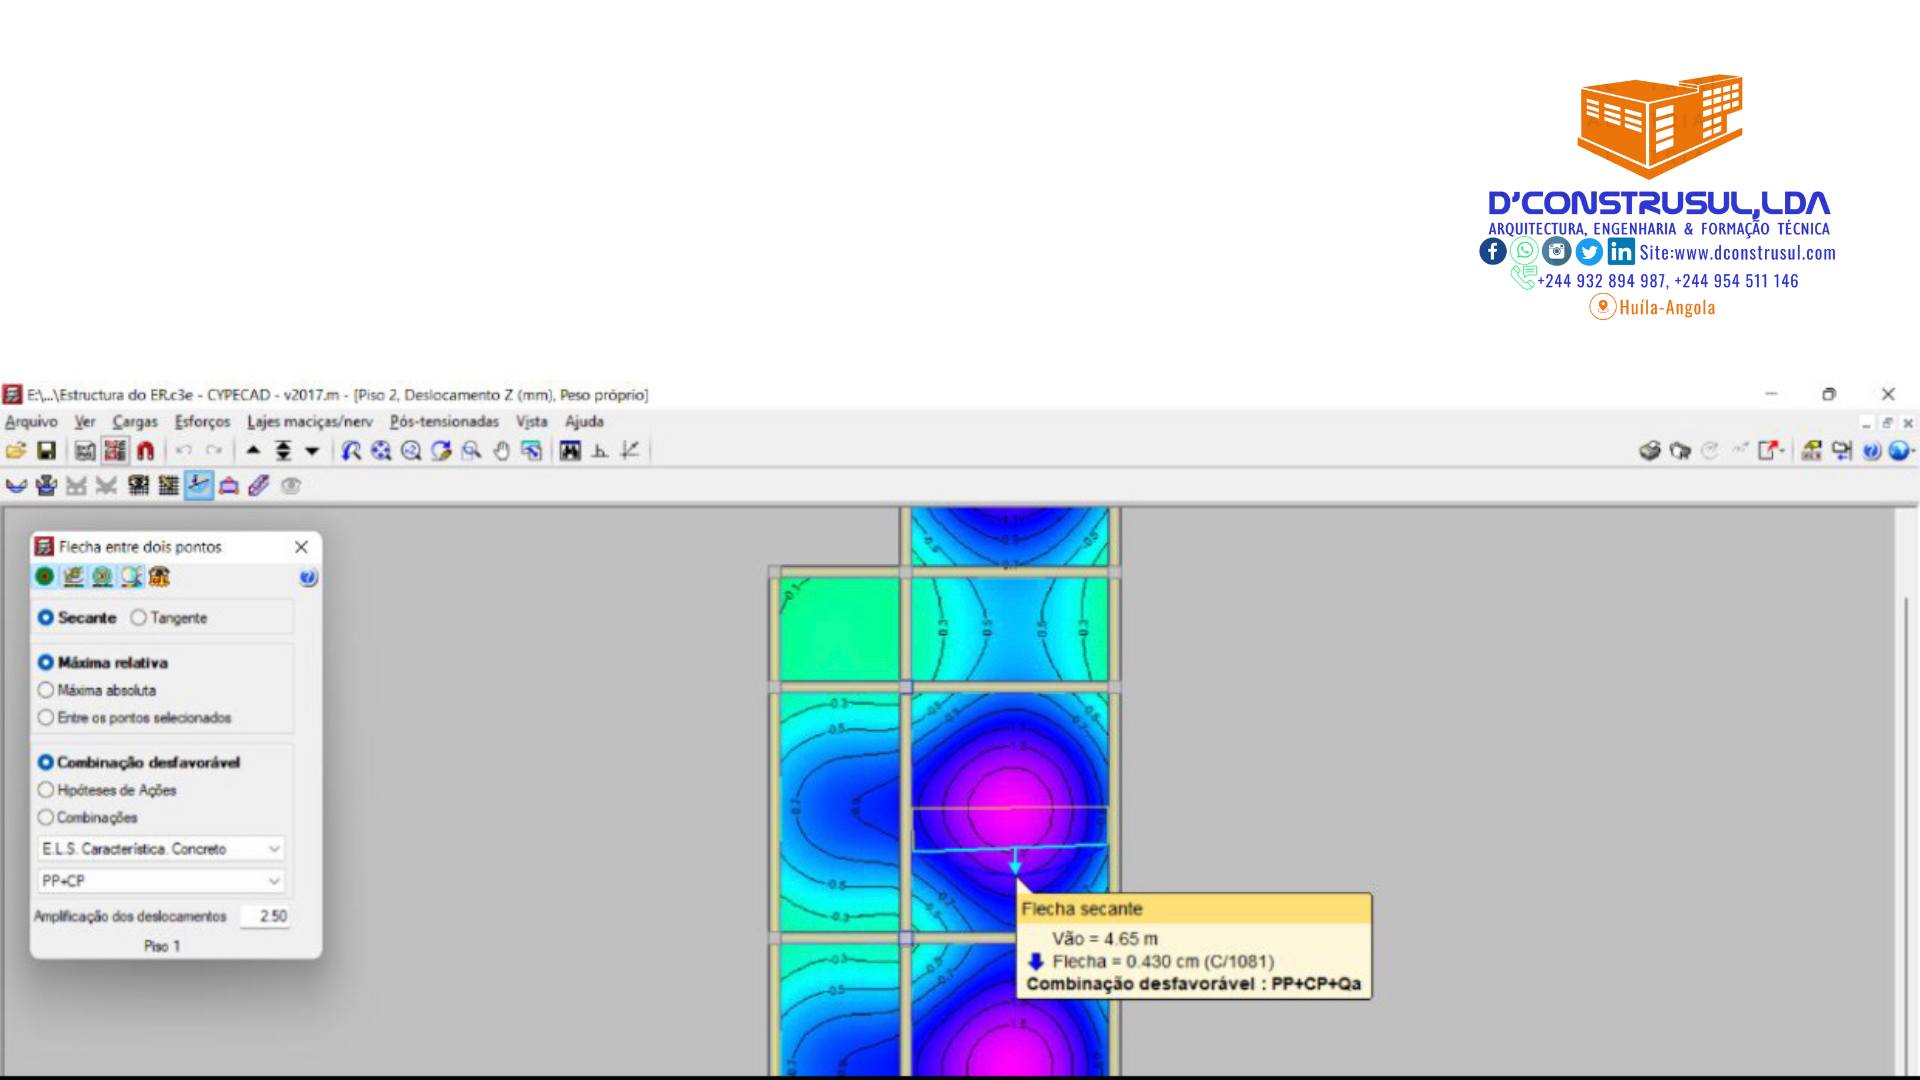Click the purple beam element icon
The width and height of the screenshot is (1920, 1080).
pyautogui.click(x=259, y=486)
